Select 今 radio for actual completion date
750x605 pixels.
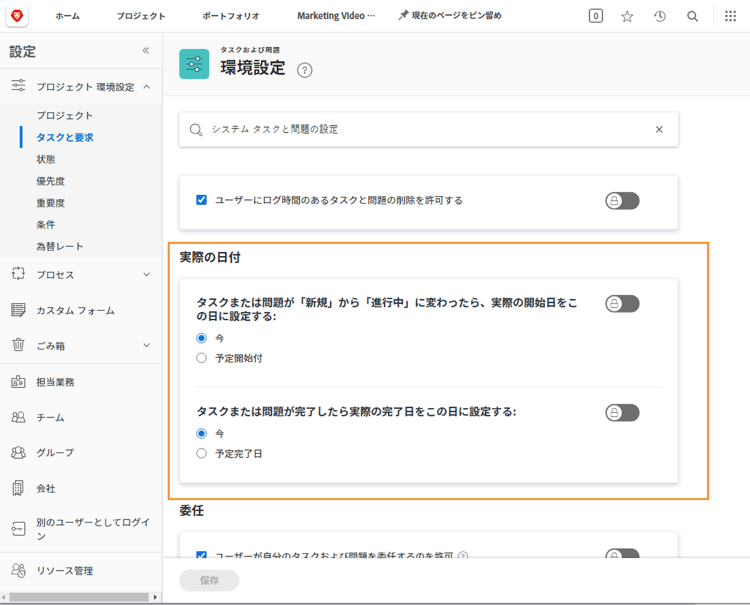pos(201,433)
